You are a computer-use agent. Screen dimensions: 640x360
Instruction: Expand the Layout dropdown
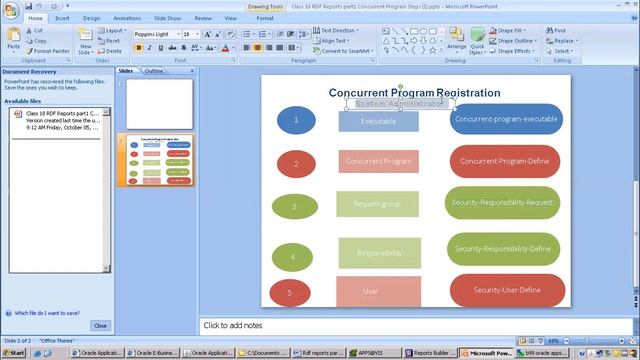click(x=113, y=31)
